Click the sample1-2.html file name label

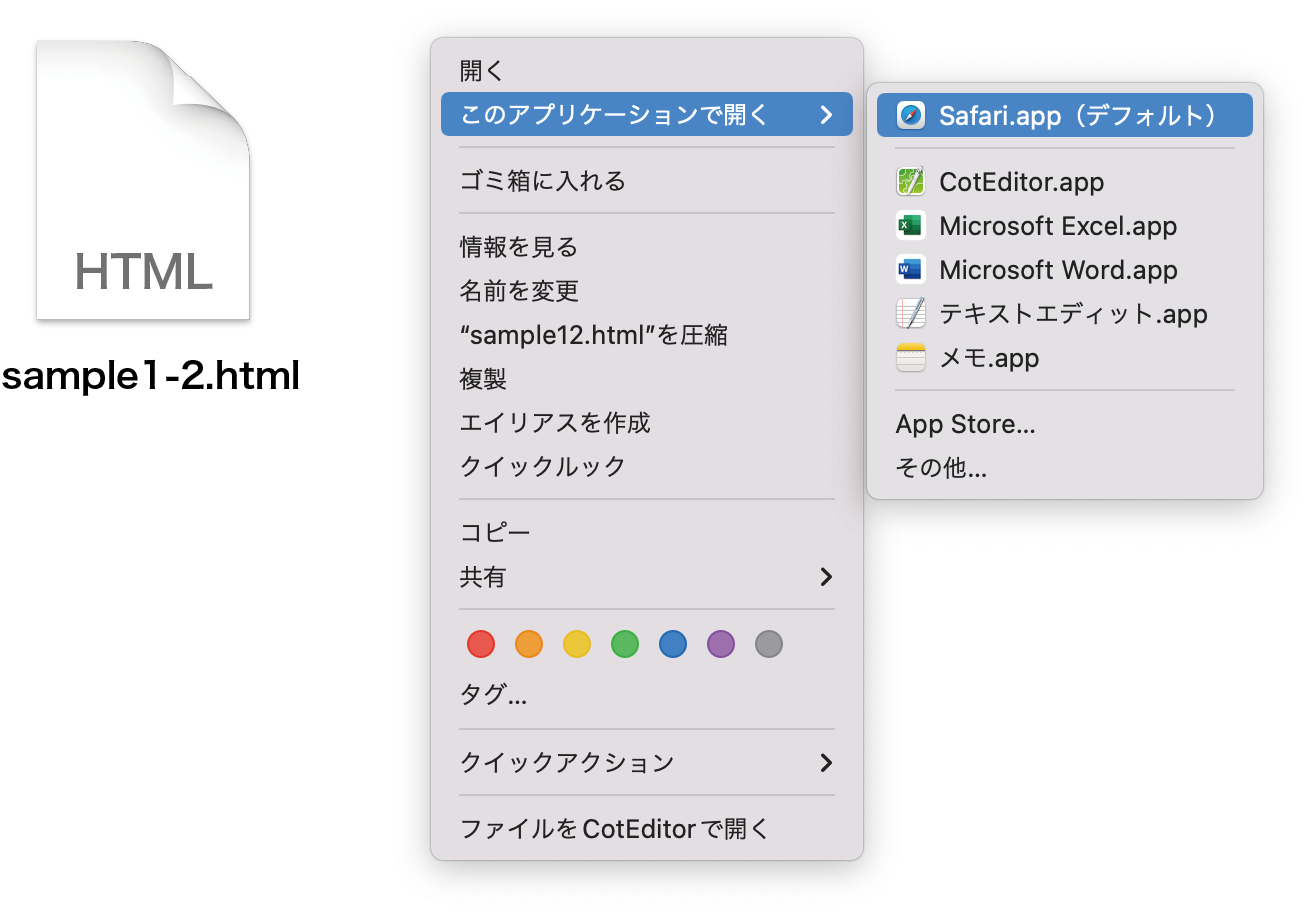(x=150, y=376)
